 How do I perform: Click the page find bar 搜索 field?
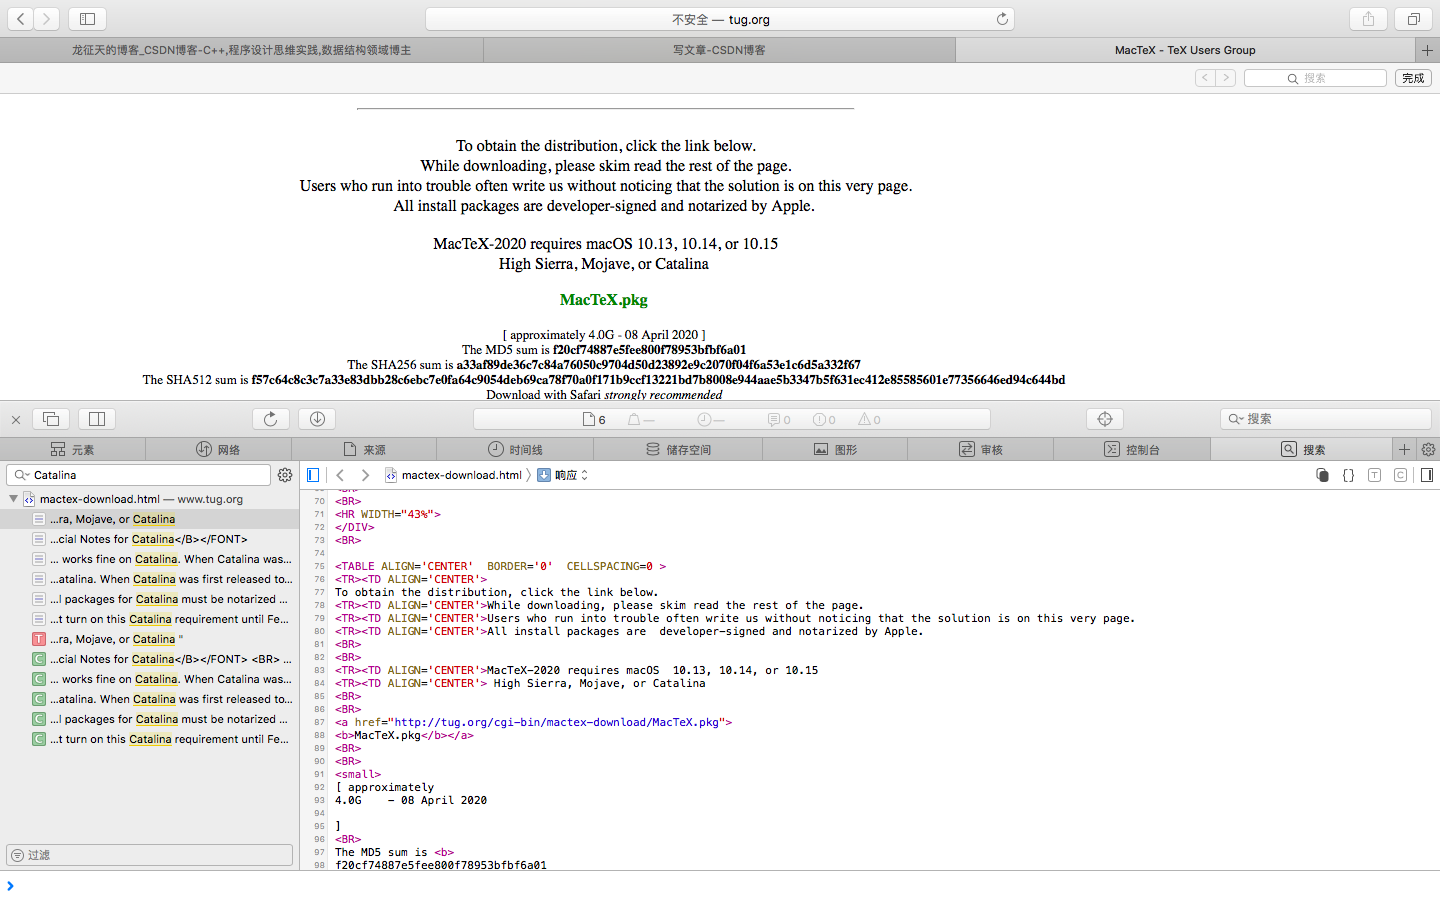[x=1315, y=78]
